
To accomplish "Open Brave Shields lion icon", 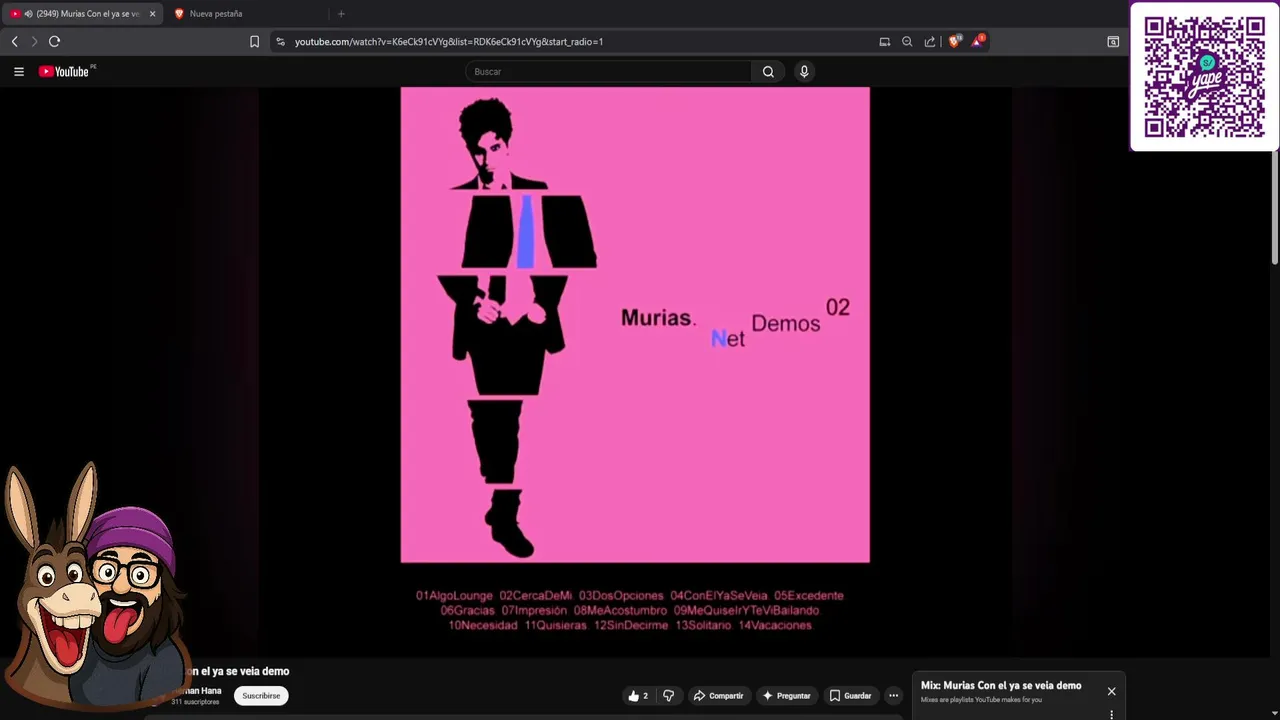I will [954, 41].
